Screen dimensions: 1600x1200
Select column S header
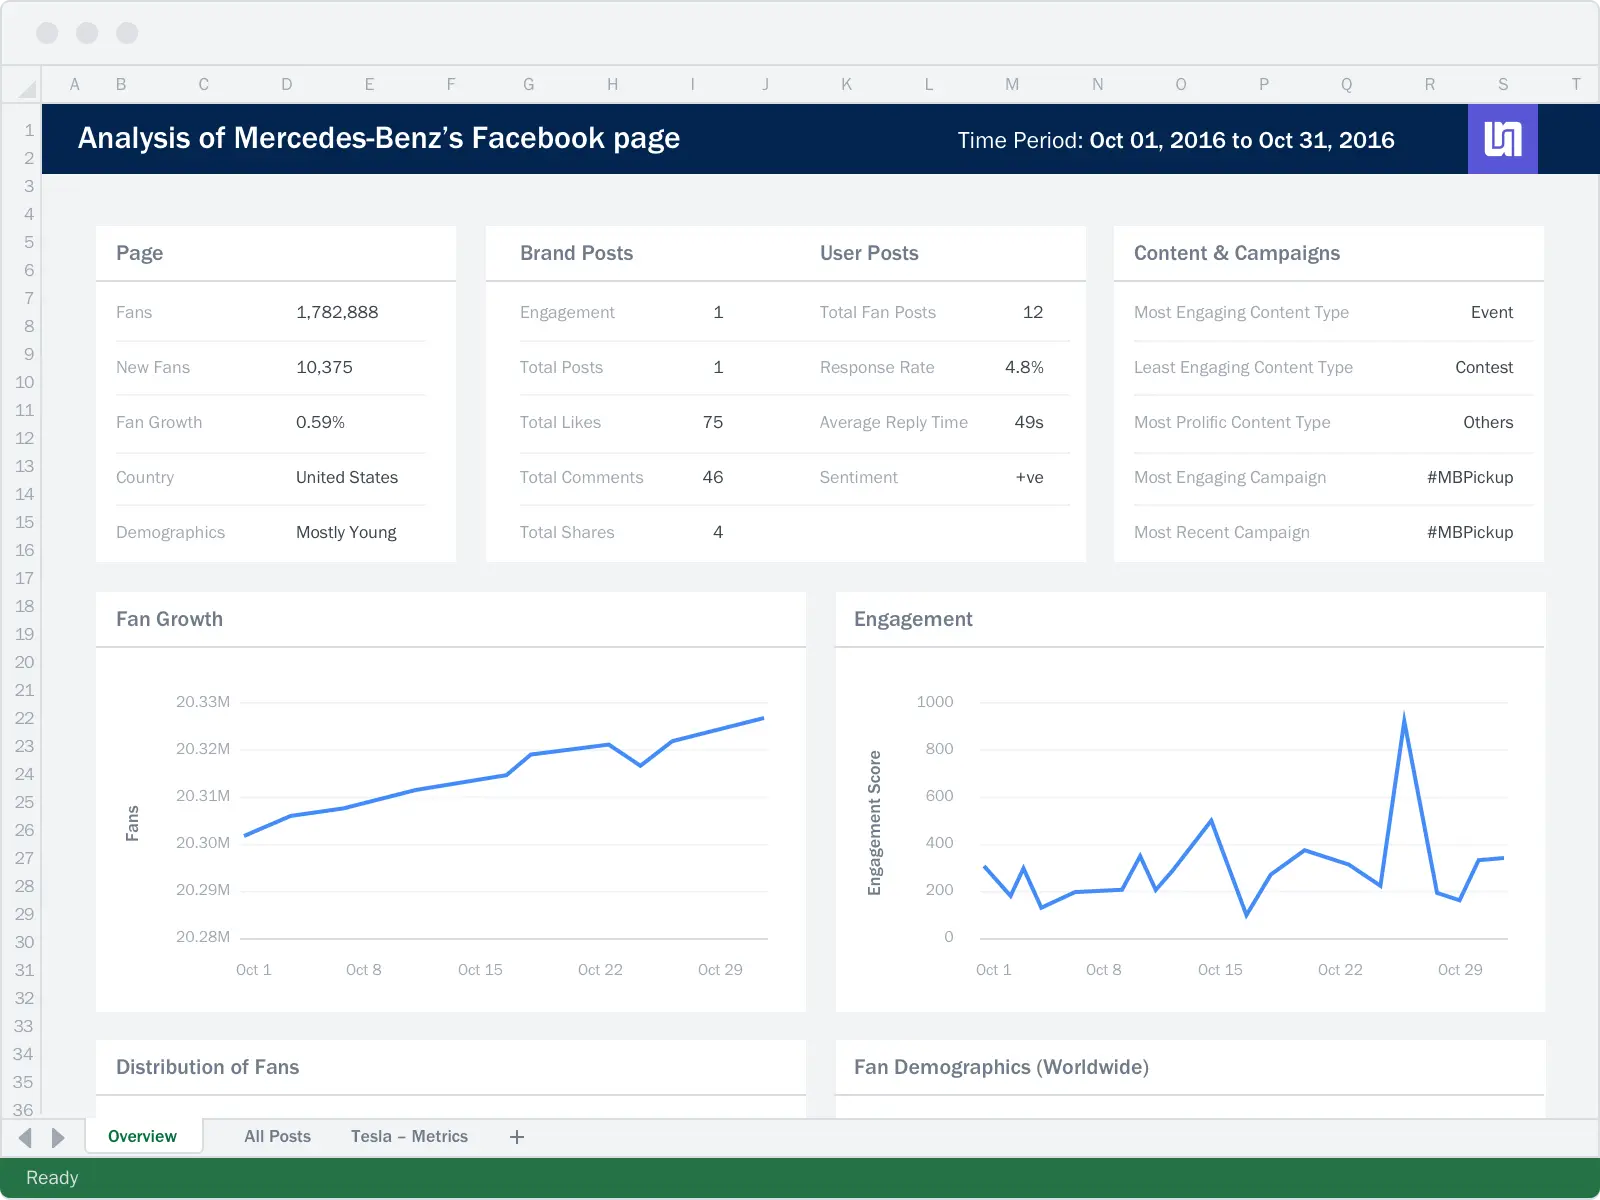(1503, 85)
